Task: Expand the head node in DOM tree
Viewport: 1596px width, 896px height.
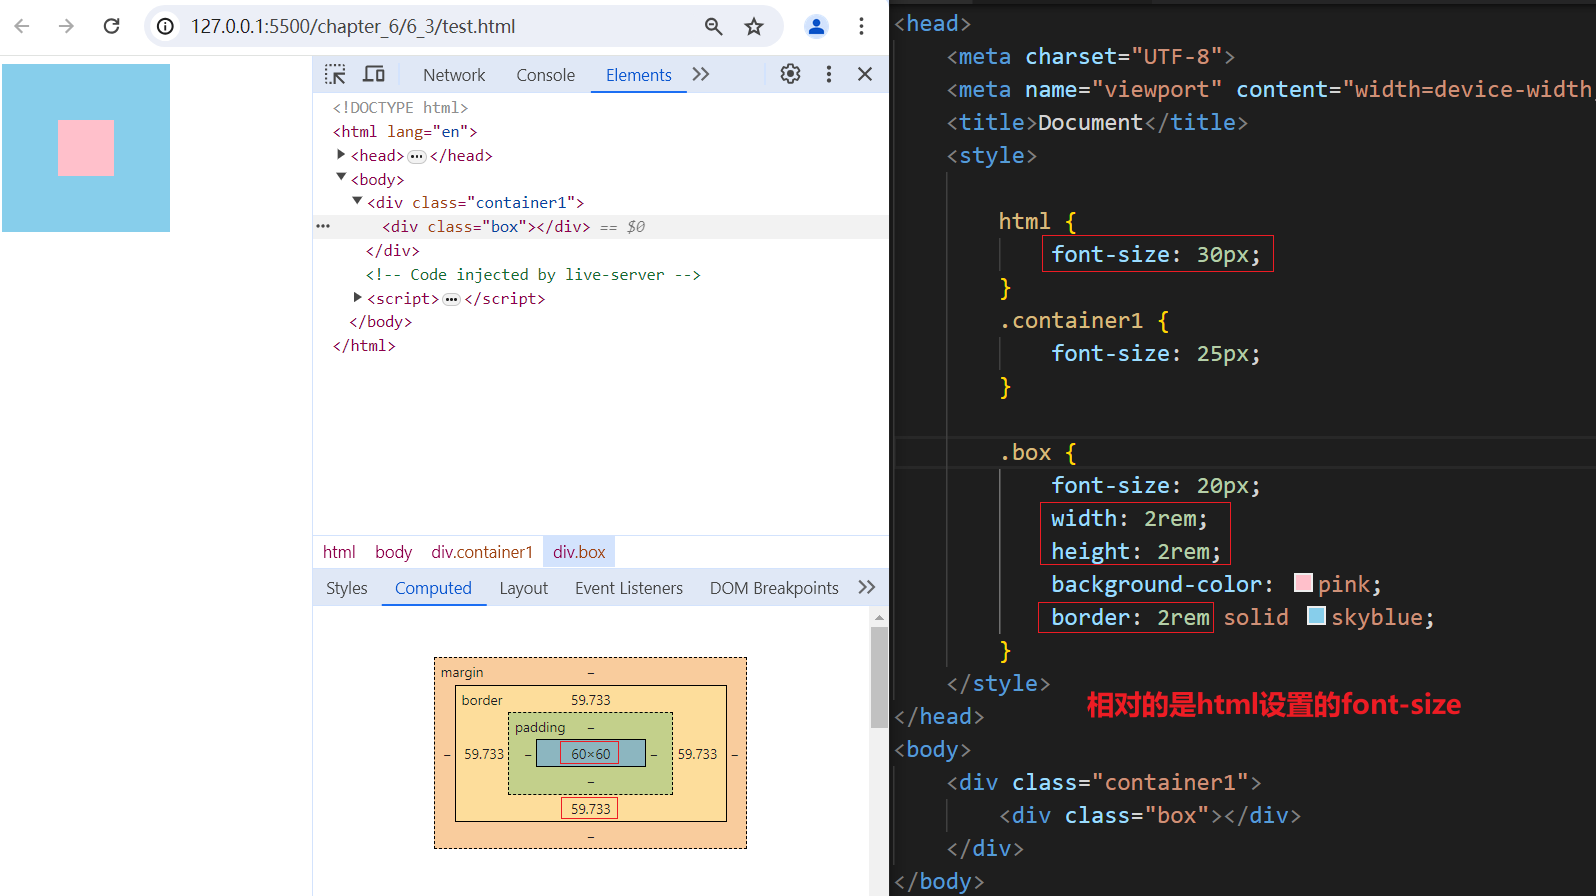Action: coord(341,155)
